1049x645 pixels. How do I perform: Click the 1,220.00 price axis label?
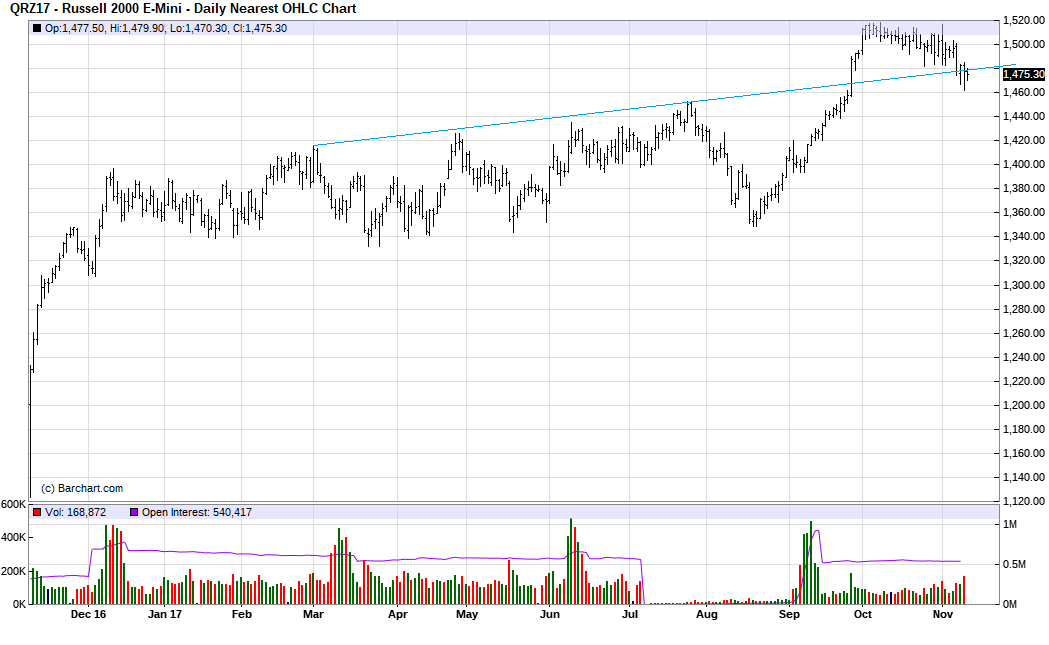[1024, 381]
